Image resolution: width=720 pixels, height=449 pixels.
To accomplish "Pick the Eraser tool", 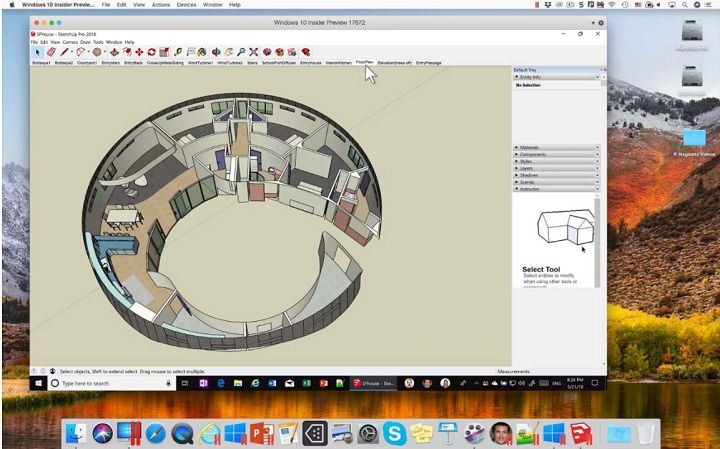I will click(51, 52).
